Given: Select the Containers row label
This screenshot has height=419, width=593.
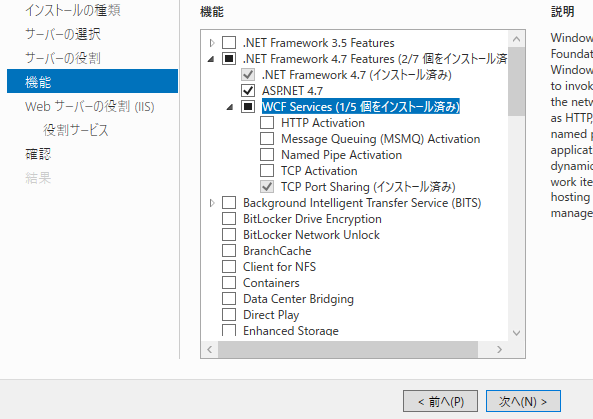Looking at the screenshot, I should [271, 283].
